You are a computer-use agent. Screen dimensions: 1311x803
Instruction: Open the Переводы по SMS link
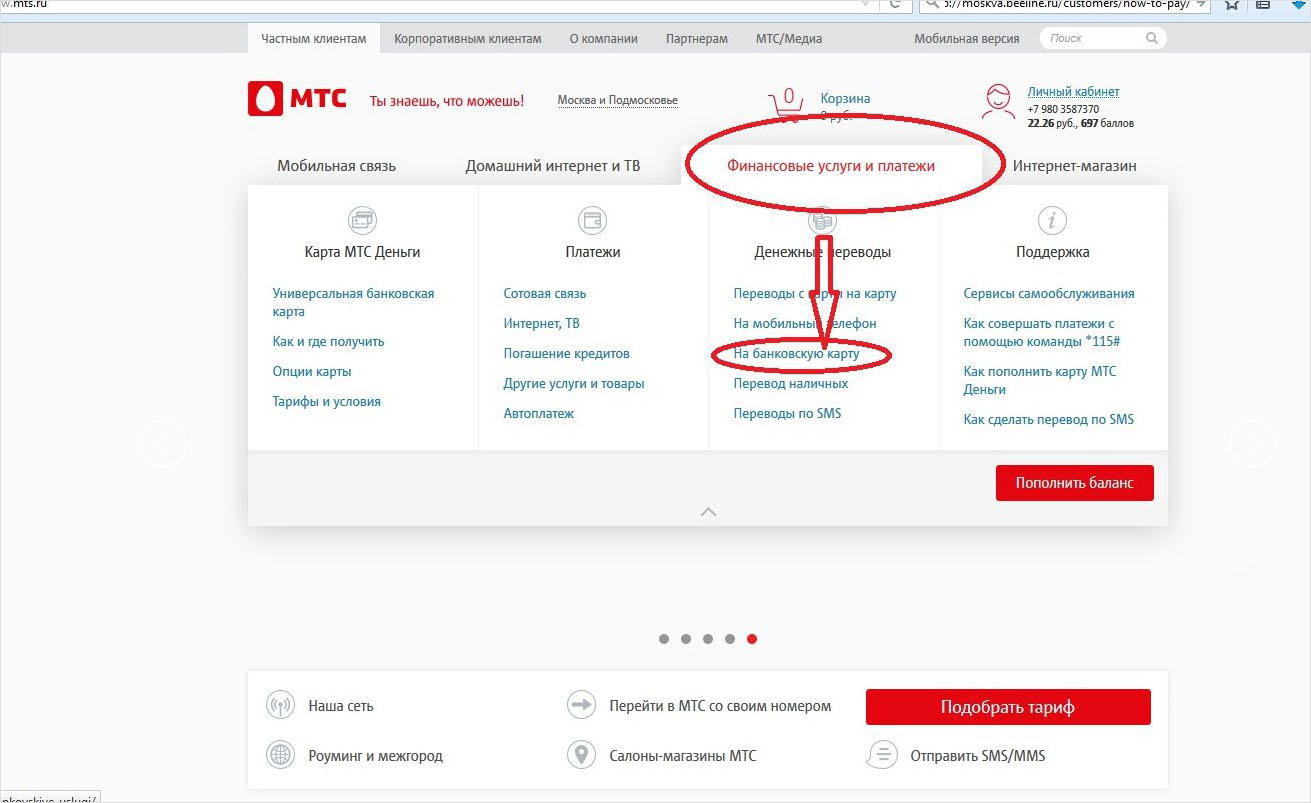point(787,414)
